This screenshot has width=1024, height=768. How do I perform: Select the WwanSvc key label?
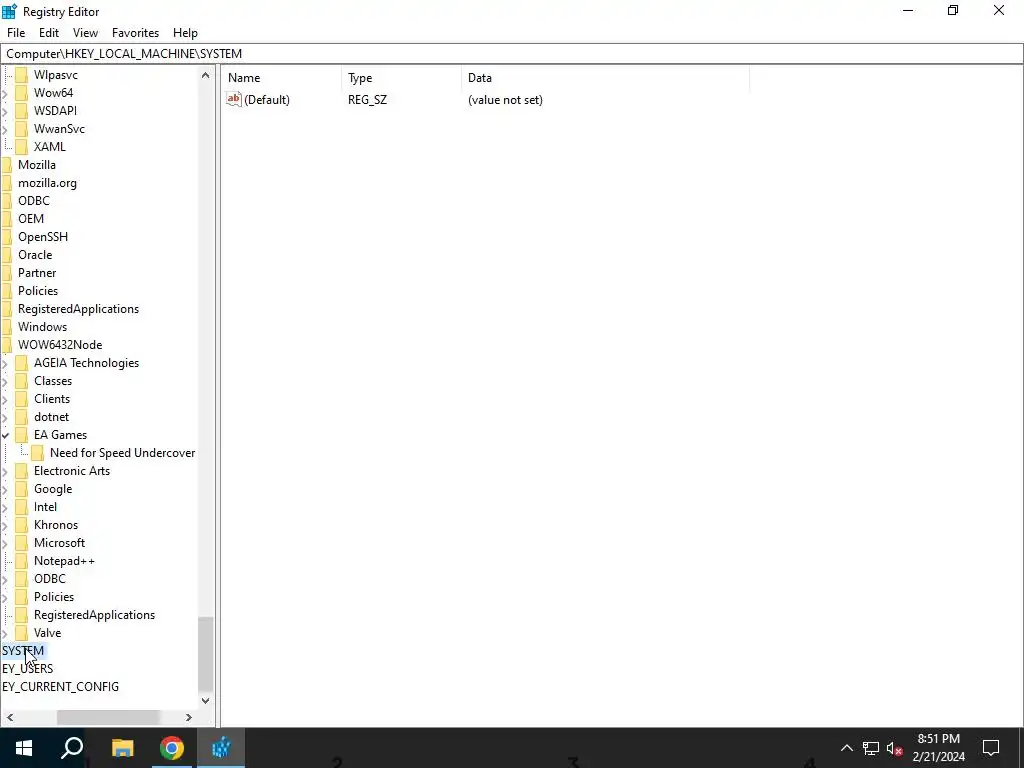[x=59, y=129]
